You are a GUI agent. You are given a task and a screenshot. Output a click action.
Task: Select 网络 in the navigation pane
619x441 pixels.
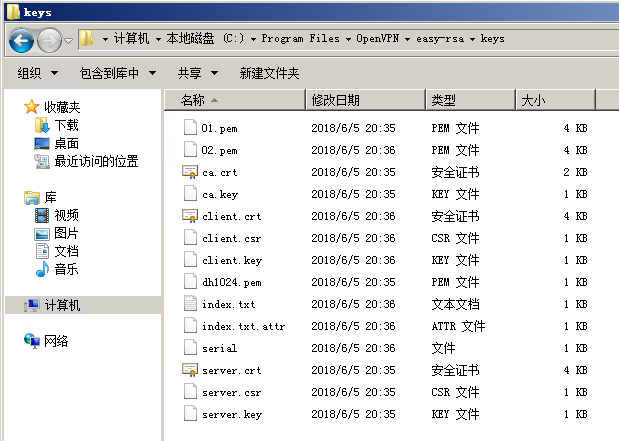(56, 341)
